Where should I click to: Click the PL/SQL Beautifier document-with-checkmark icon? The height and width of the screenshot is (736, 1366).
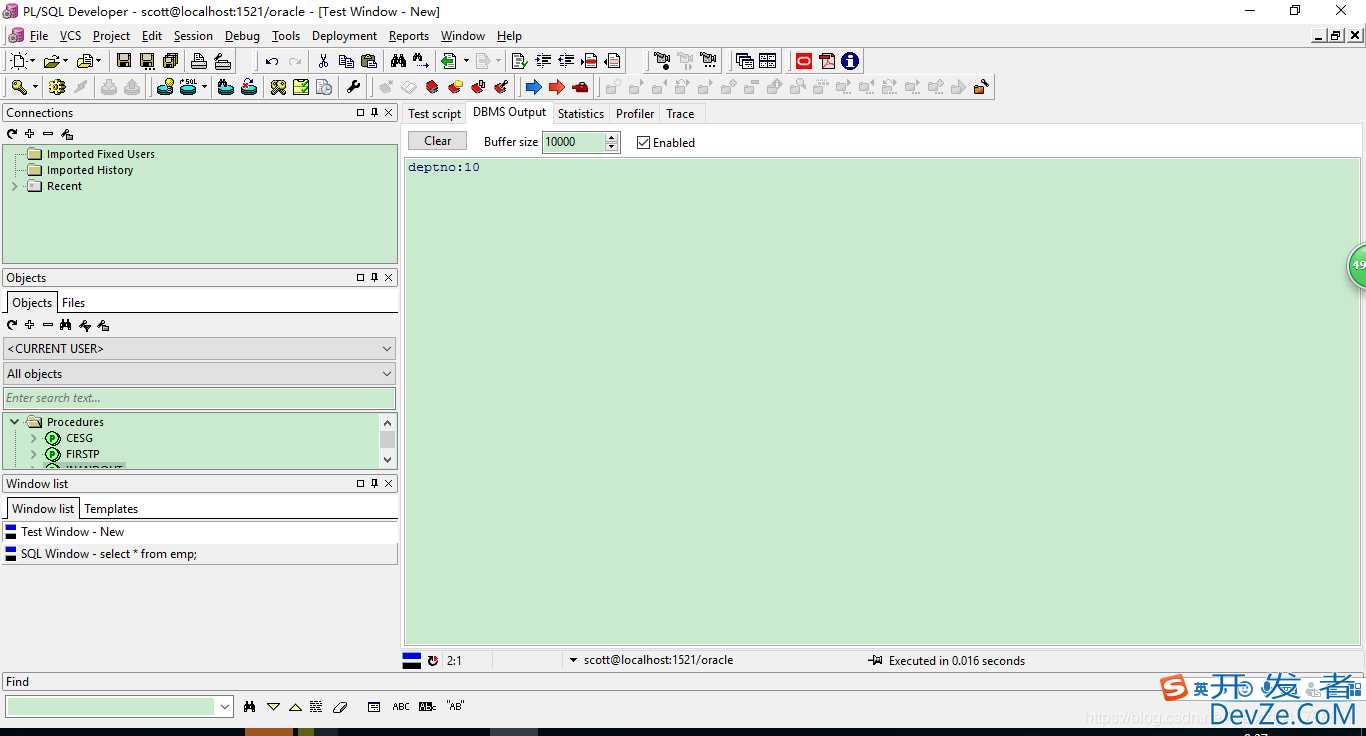[x=519, y=61]
